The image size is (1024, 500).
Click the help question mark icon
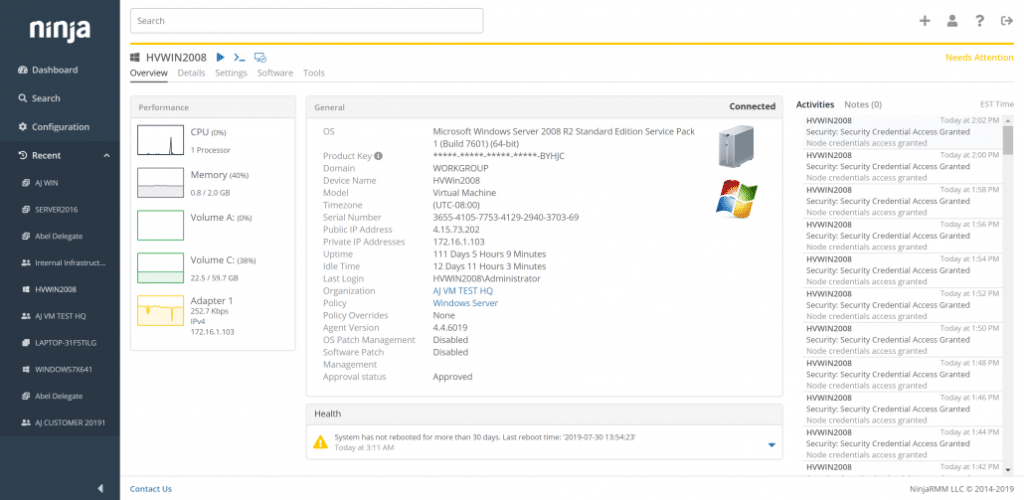(x=980, y=21)
